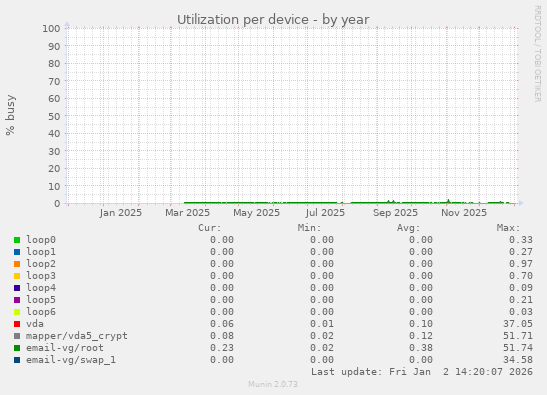
Task: Click the RRDTOOL / TOBI OETIKER side text
Action: pyautogui.click(x=538, y=53)
